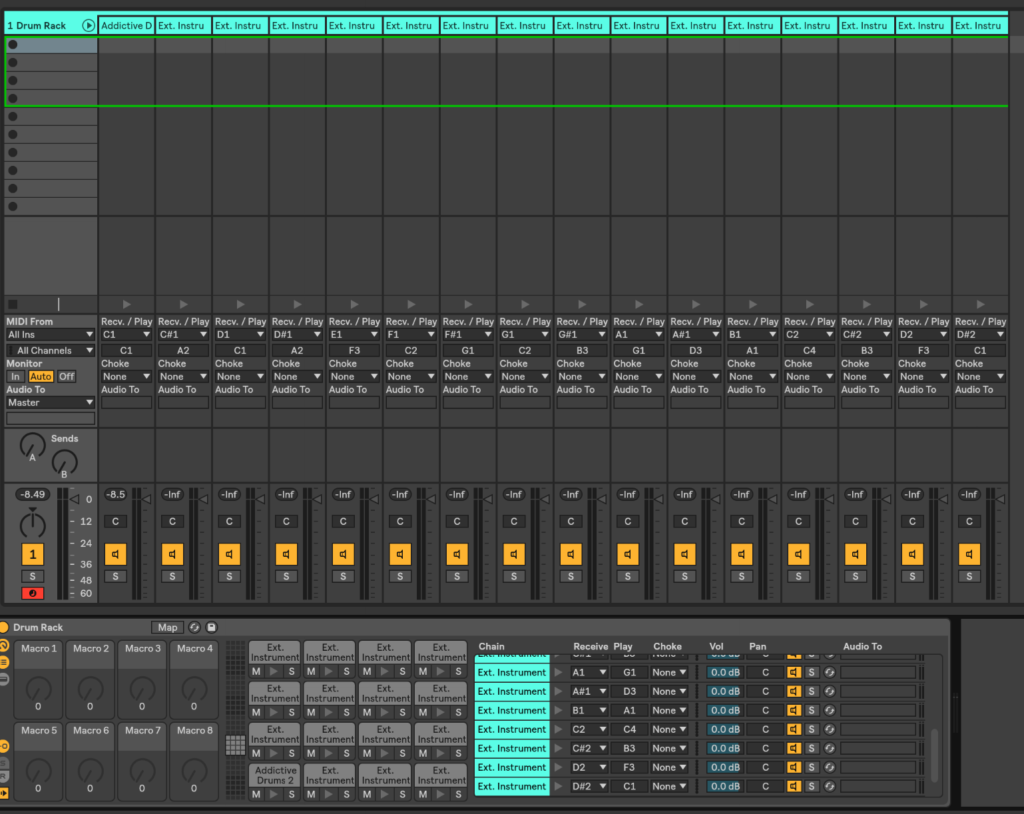The height and width of the screenshot is (814, 1024).
Task: Toggle the track 1 activator button
Action: (x=34, y=554)
